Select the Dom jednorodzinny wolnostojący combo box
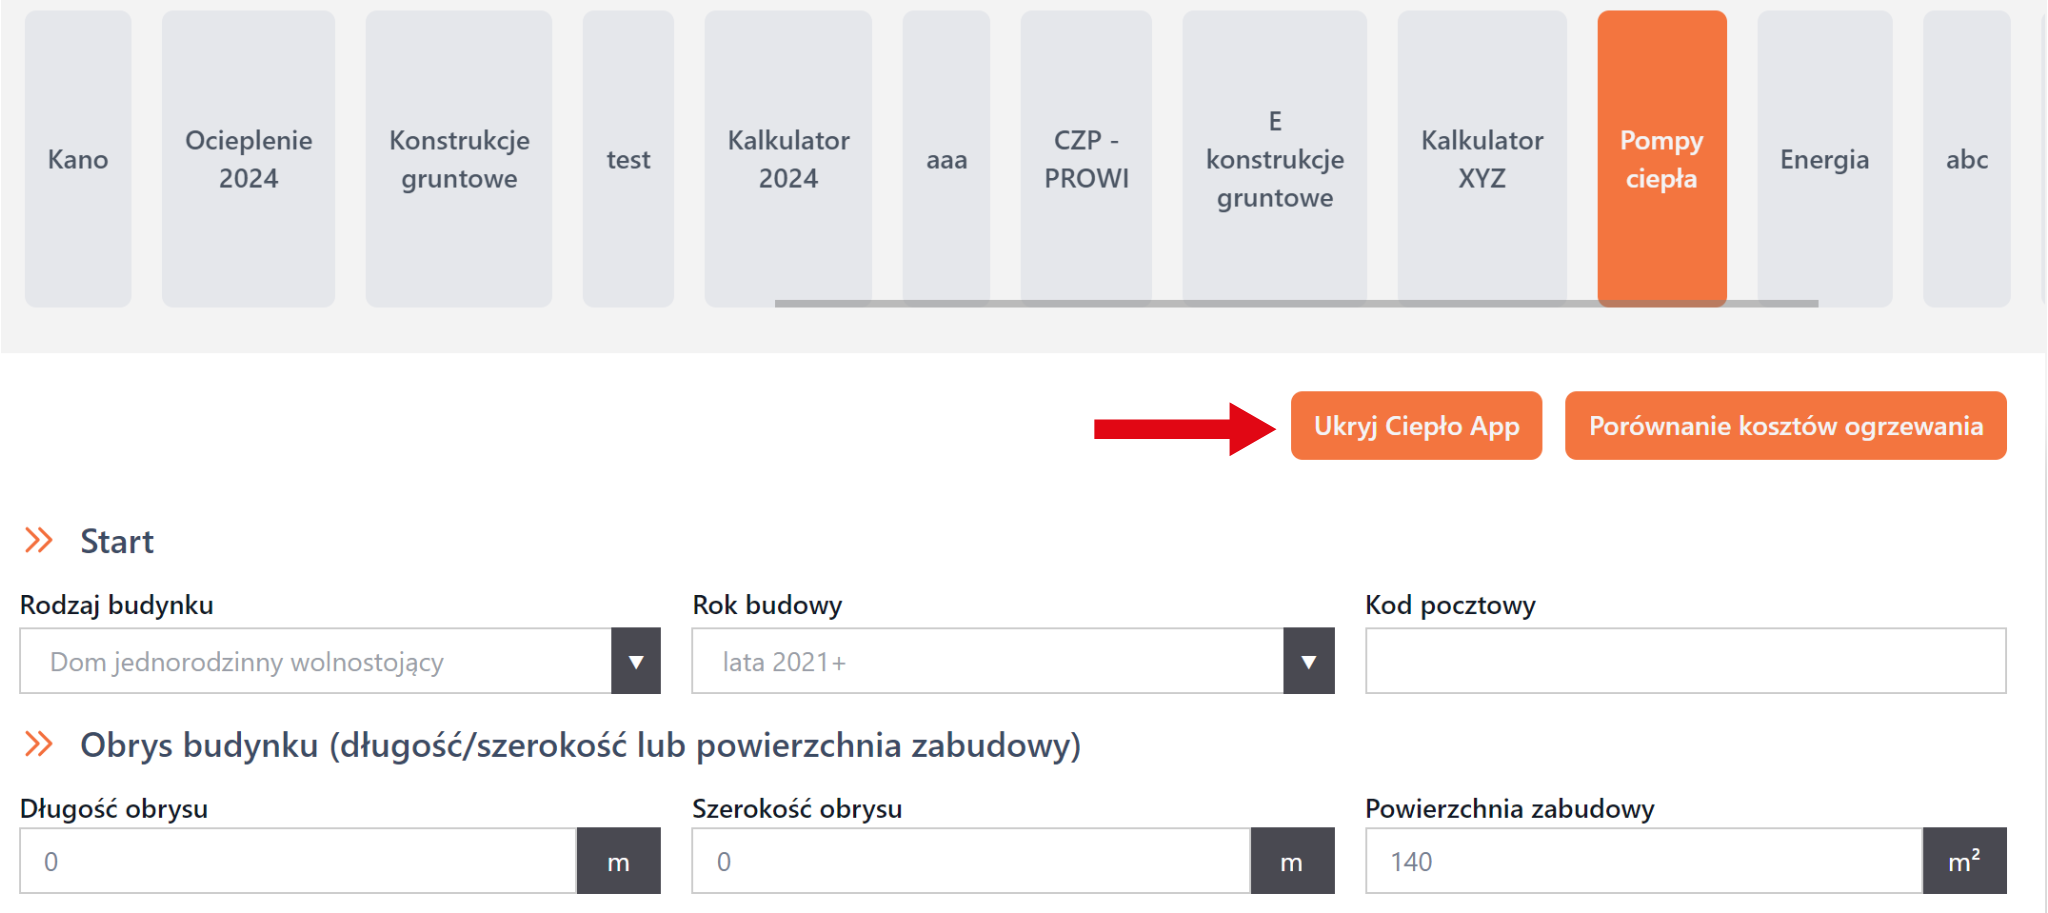The width and height of the screenshot is (2048, 913). tap(315, 661)
